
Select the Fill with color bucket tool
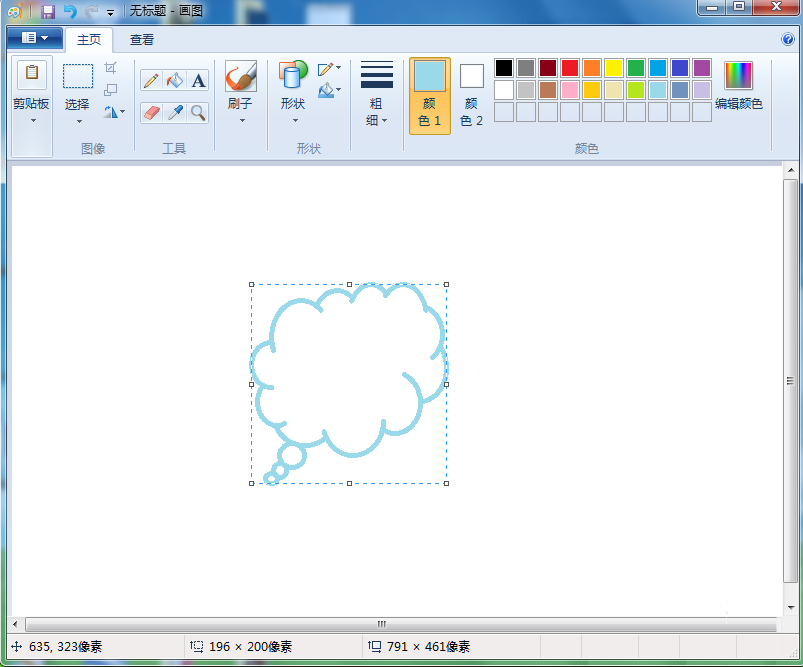point(175,81)
